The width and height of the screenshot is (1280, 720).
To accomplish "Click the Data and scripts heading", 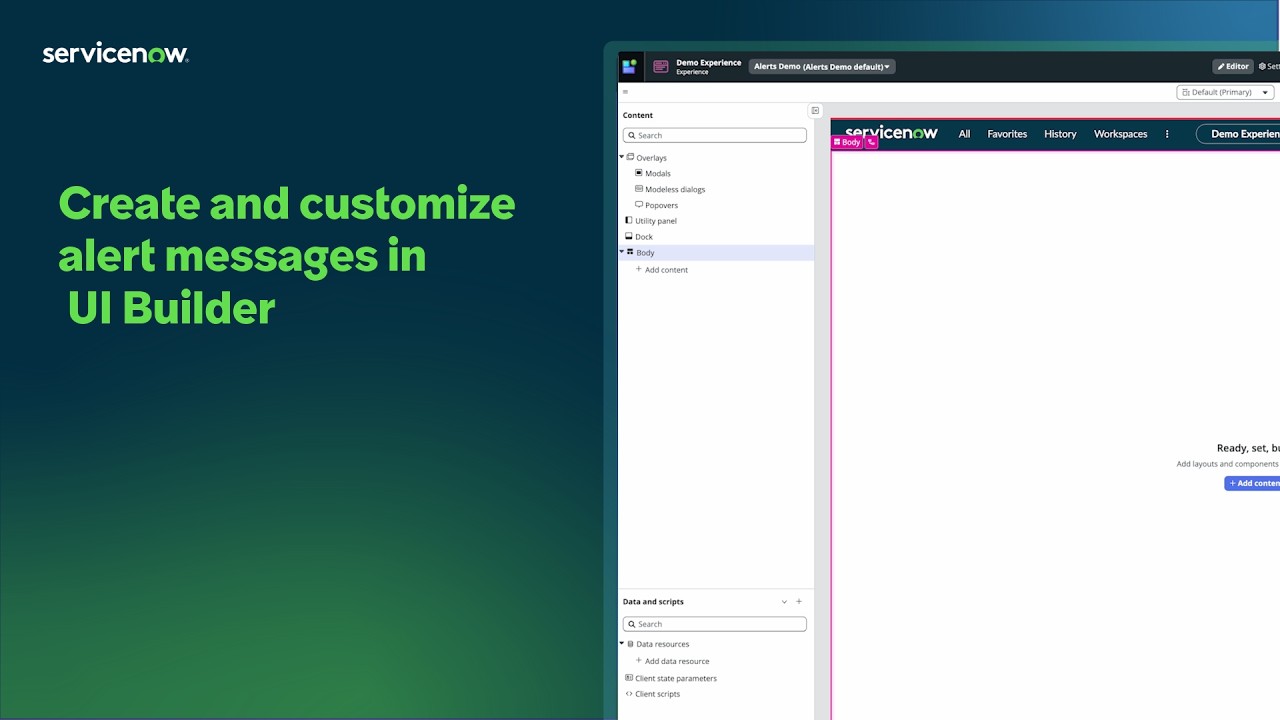I will click(653, 602).
